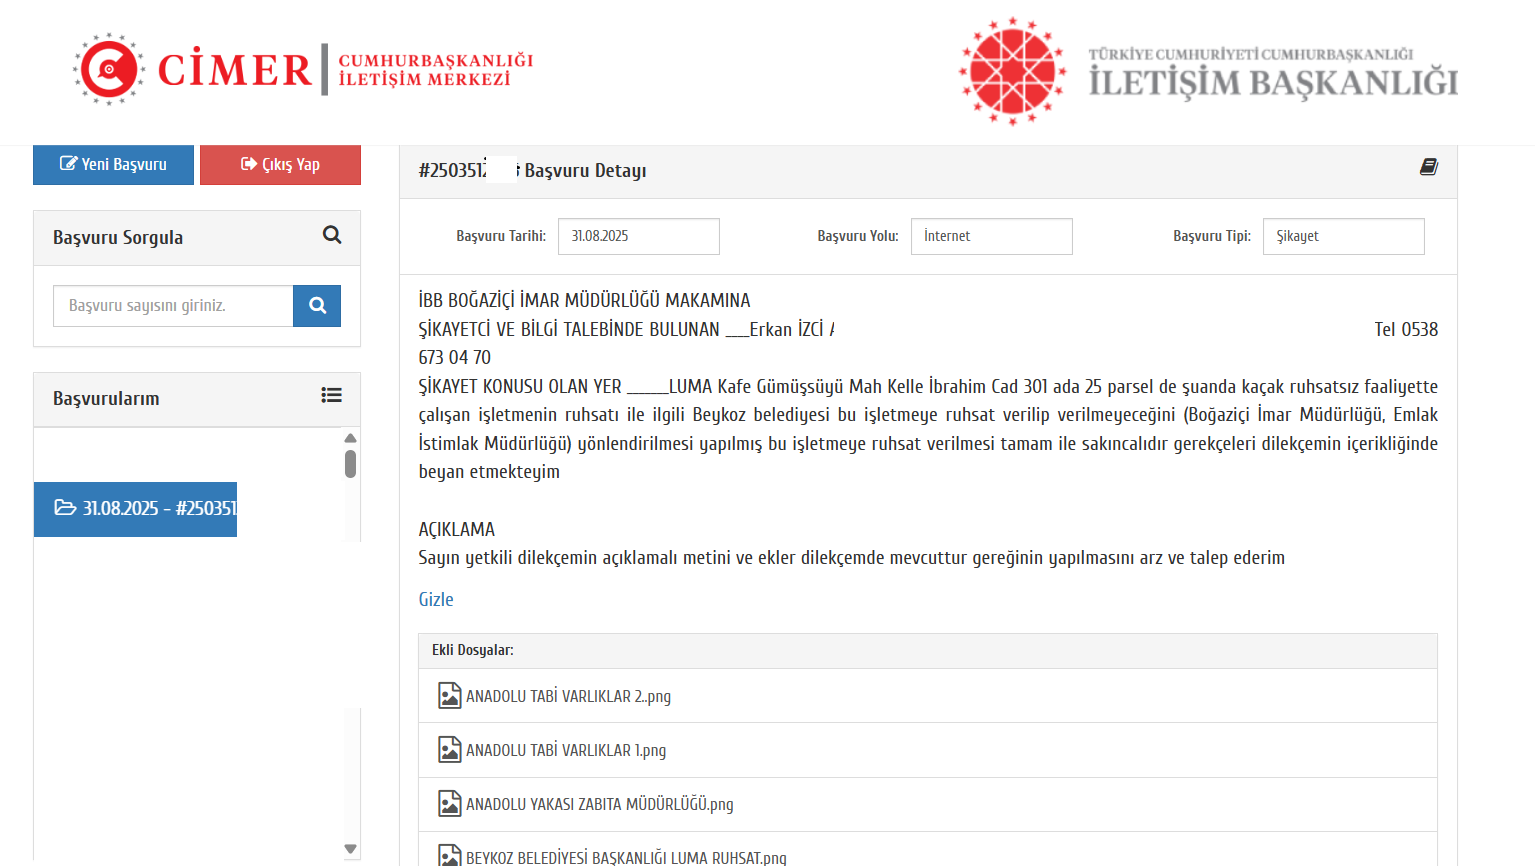Open ANADOLU TABİ VARLIKLAR 1.png attachment
This screenshot has width=1535, height=866.
[x=566, y=750]
